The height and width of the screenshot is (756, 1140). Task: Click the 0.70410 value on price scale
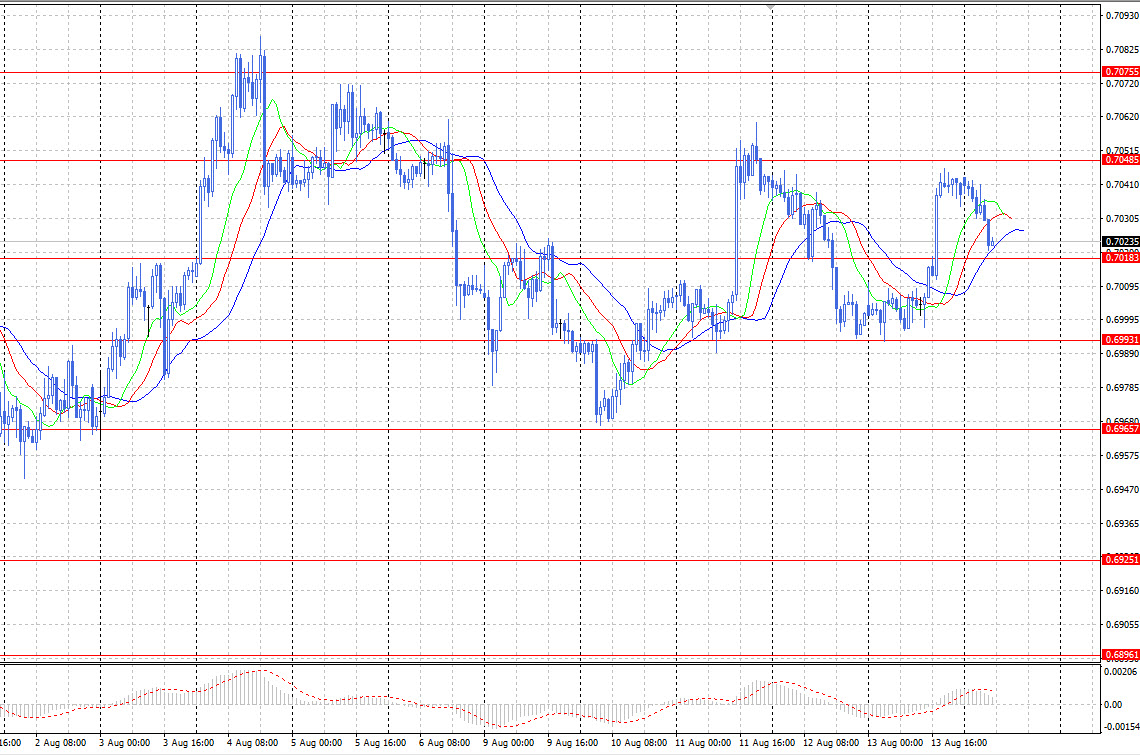(1122, 185)
